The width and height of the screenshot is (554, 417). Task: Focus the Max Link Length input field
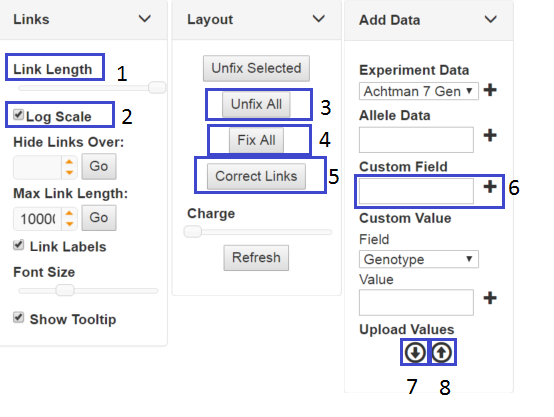coord(38,219)
